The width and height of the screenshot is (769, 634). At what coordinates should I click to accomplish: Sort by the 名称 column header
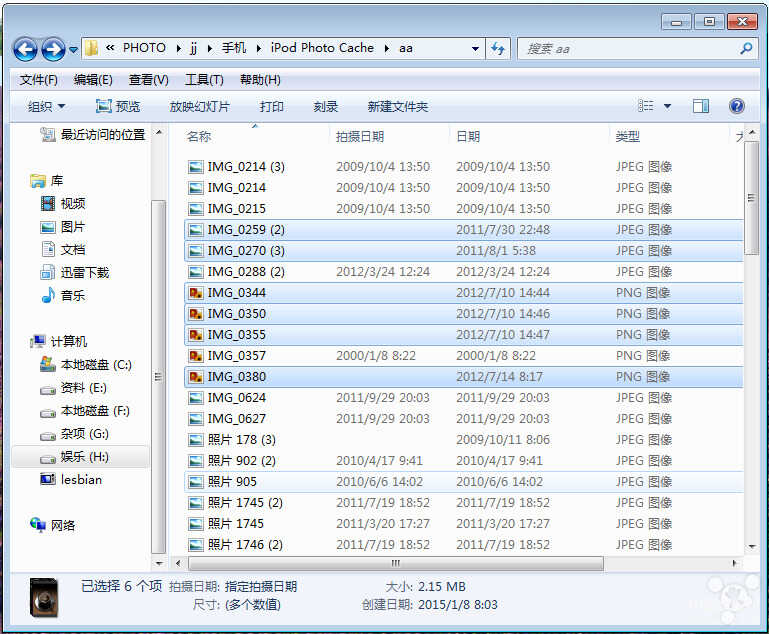point(199,136)
